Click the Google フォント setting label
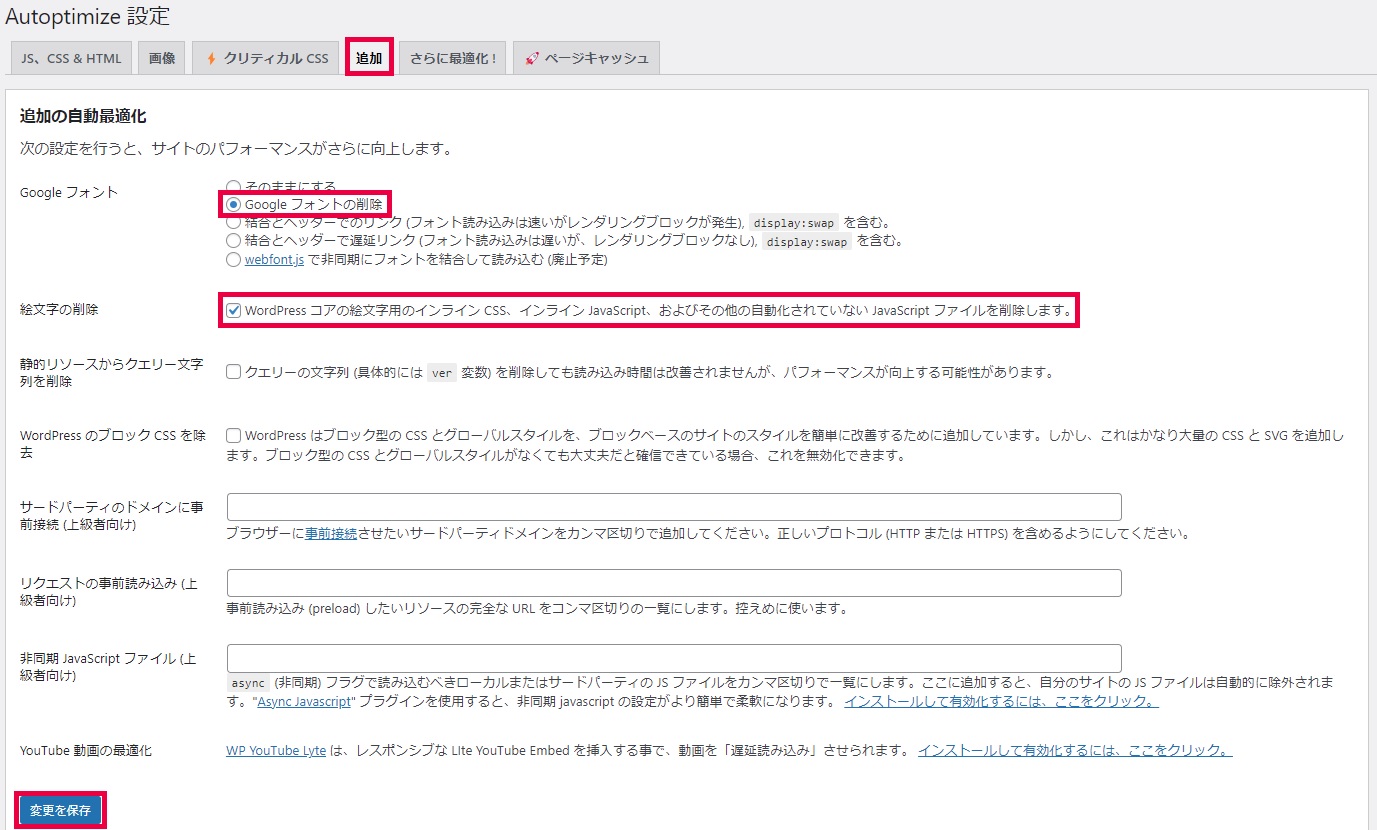1377x830 pixels. (69, 193)
